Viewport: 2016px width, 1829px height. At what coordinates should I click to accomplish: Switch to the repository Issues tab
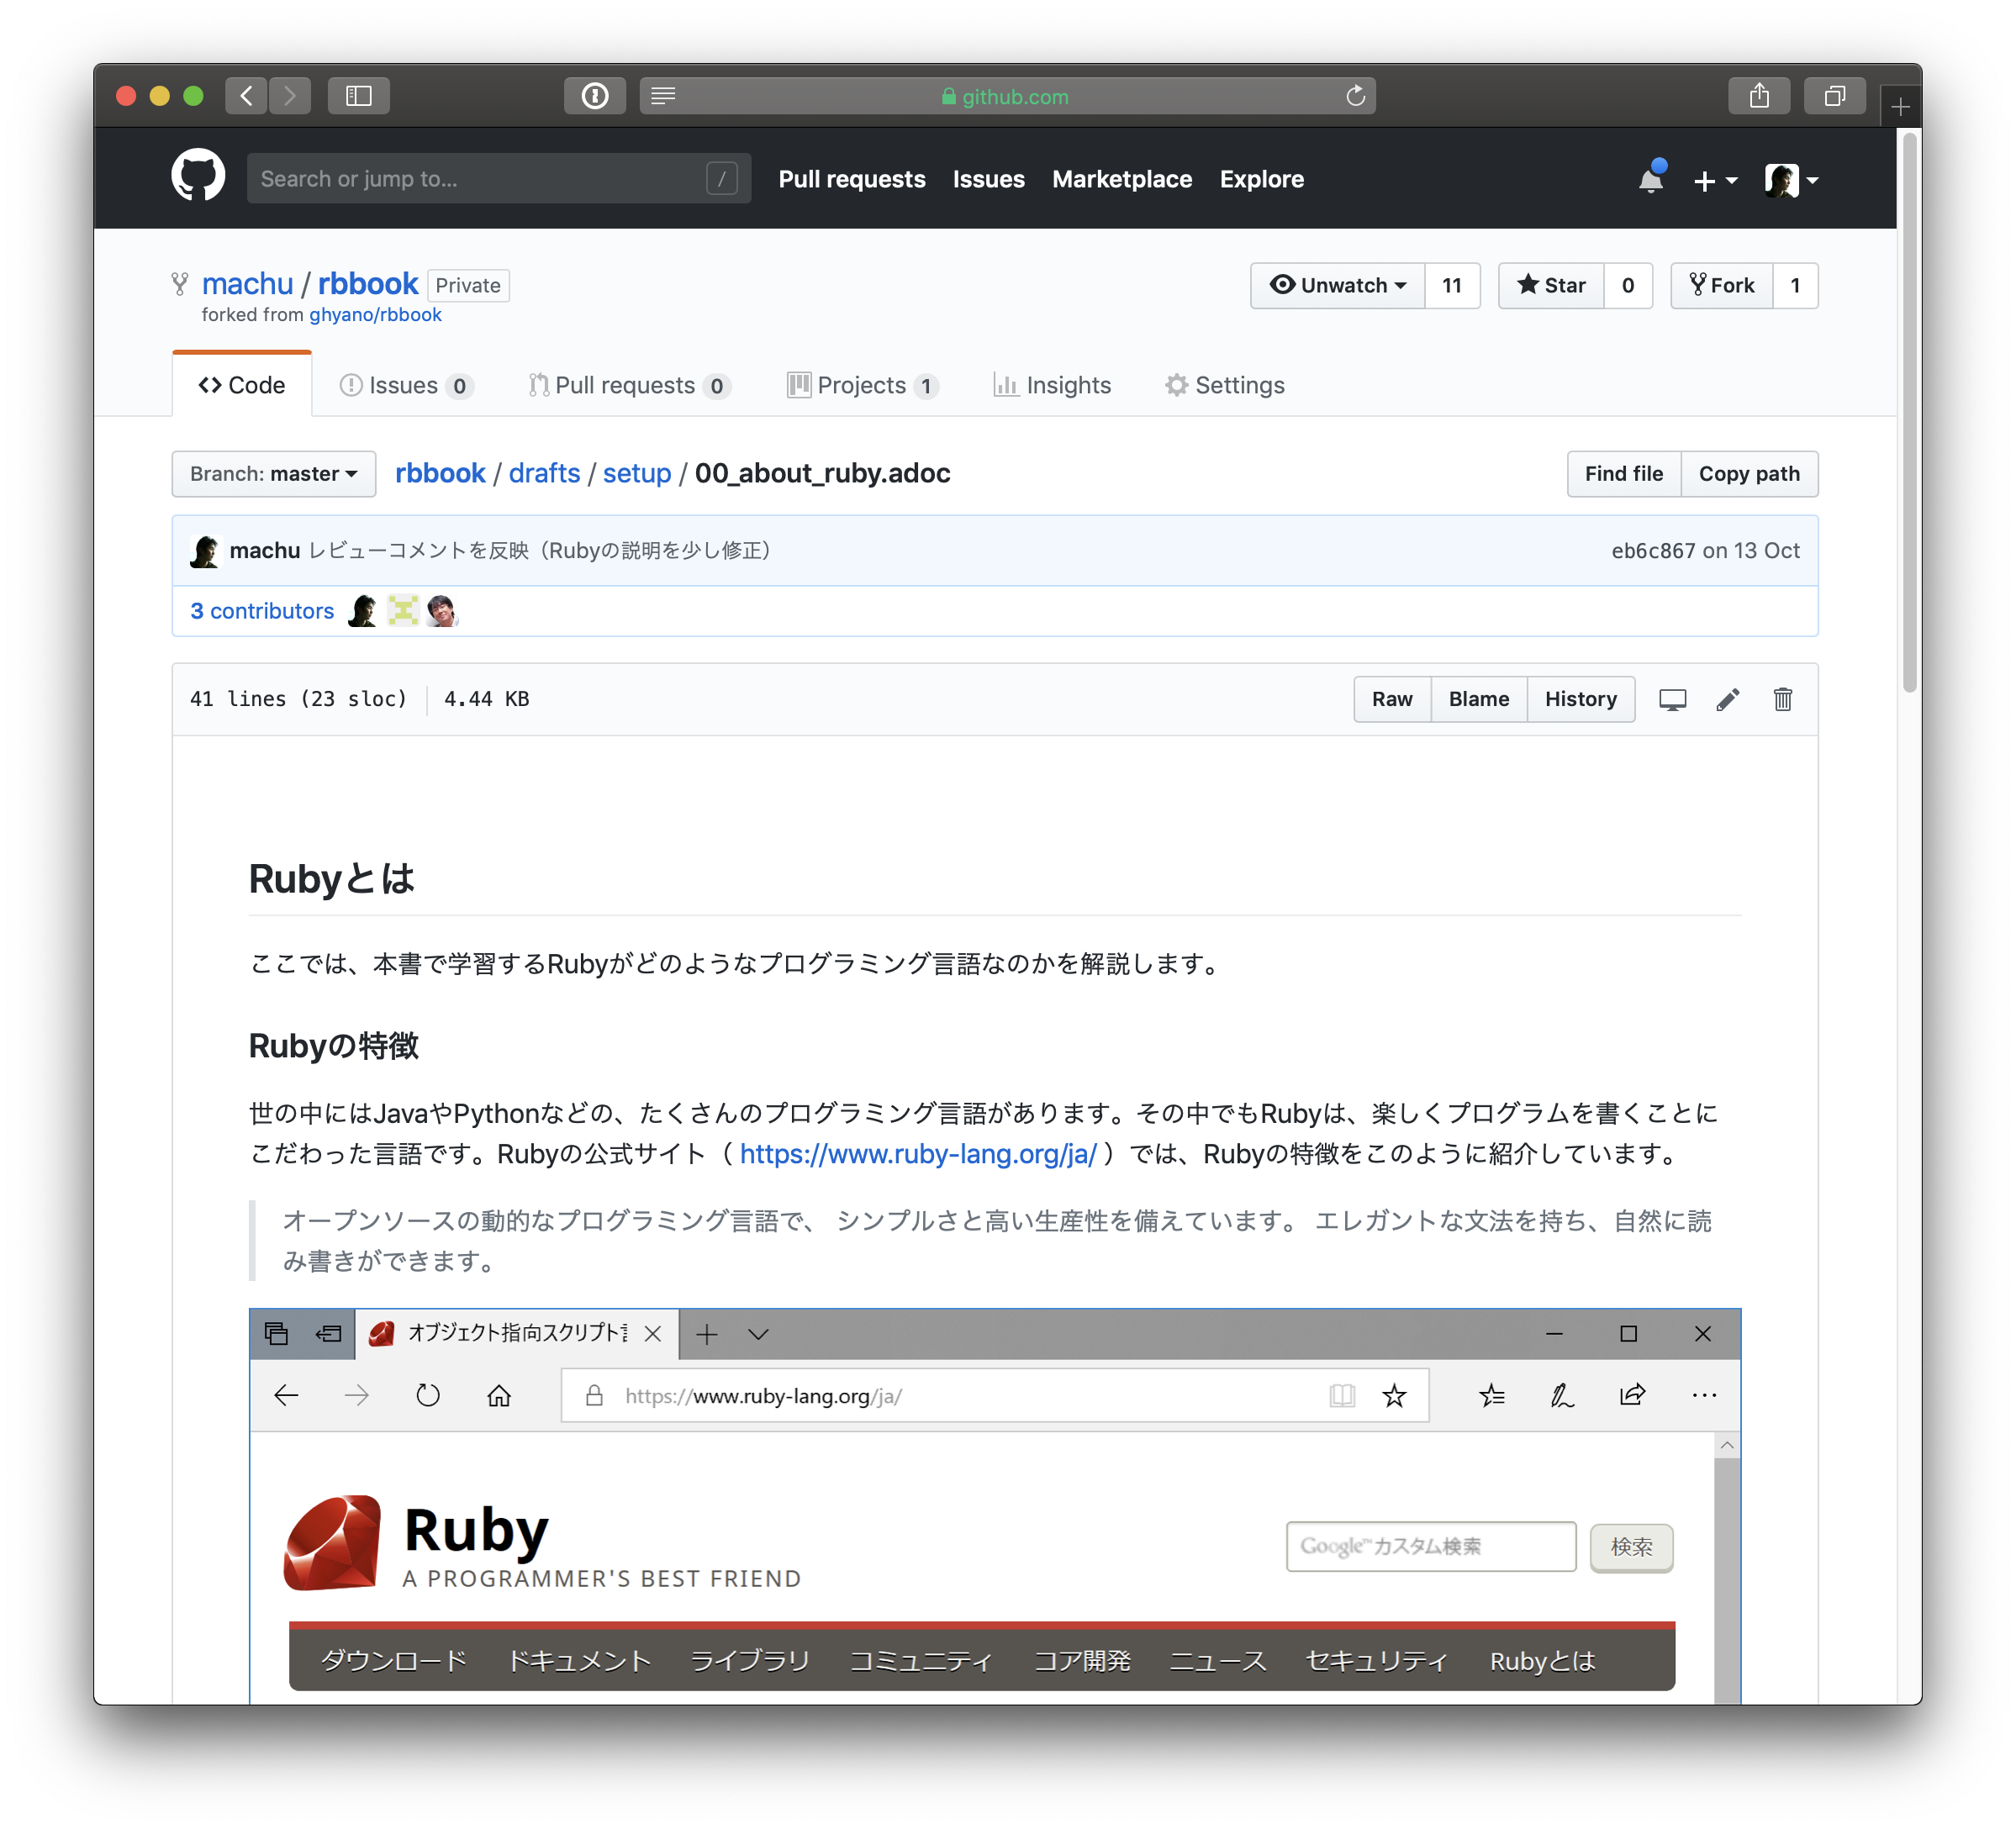click(406, 385)
